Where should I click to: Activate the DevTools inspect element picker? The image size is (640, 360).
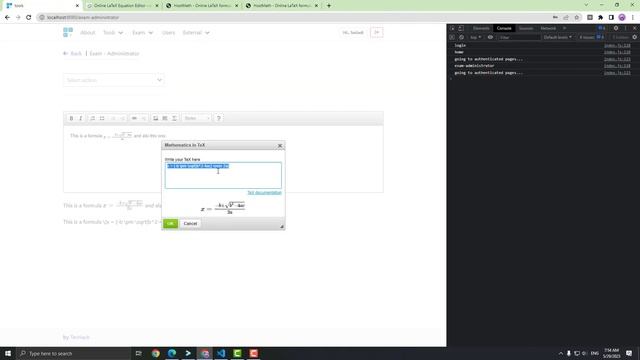coord(452,28)
